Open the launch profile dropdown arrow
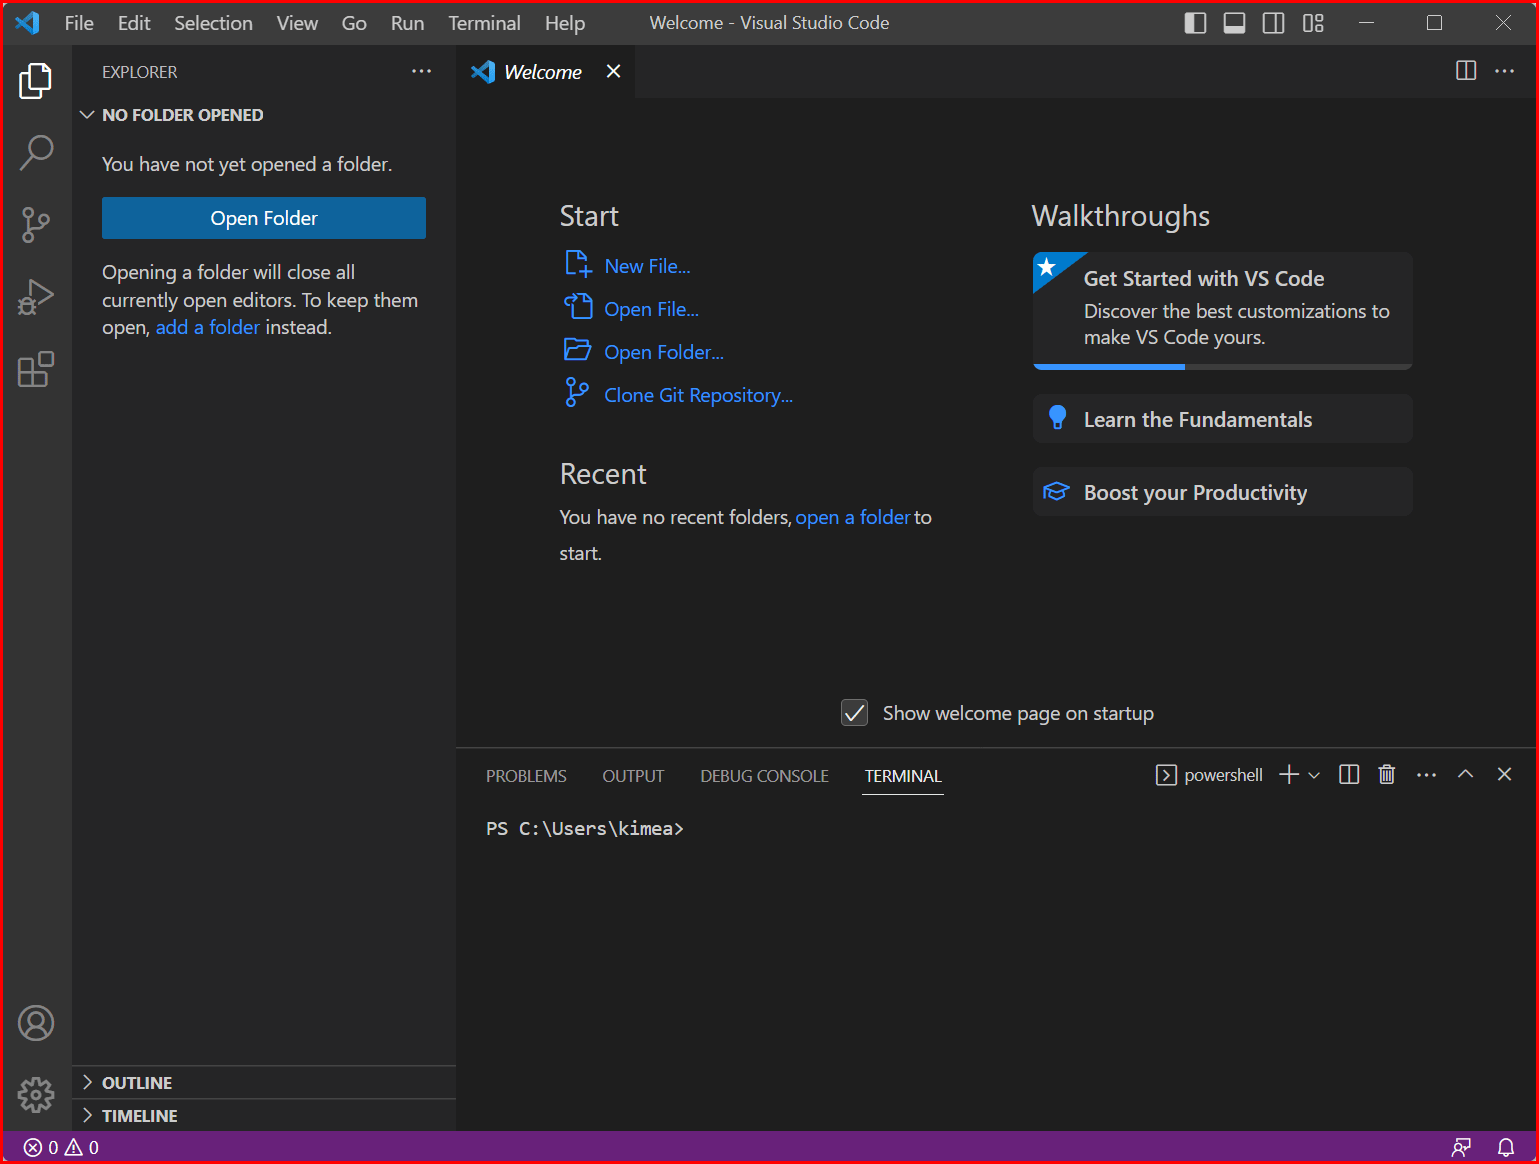1539x1164 pixels. point(1314,775)
